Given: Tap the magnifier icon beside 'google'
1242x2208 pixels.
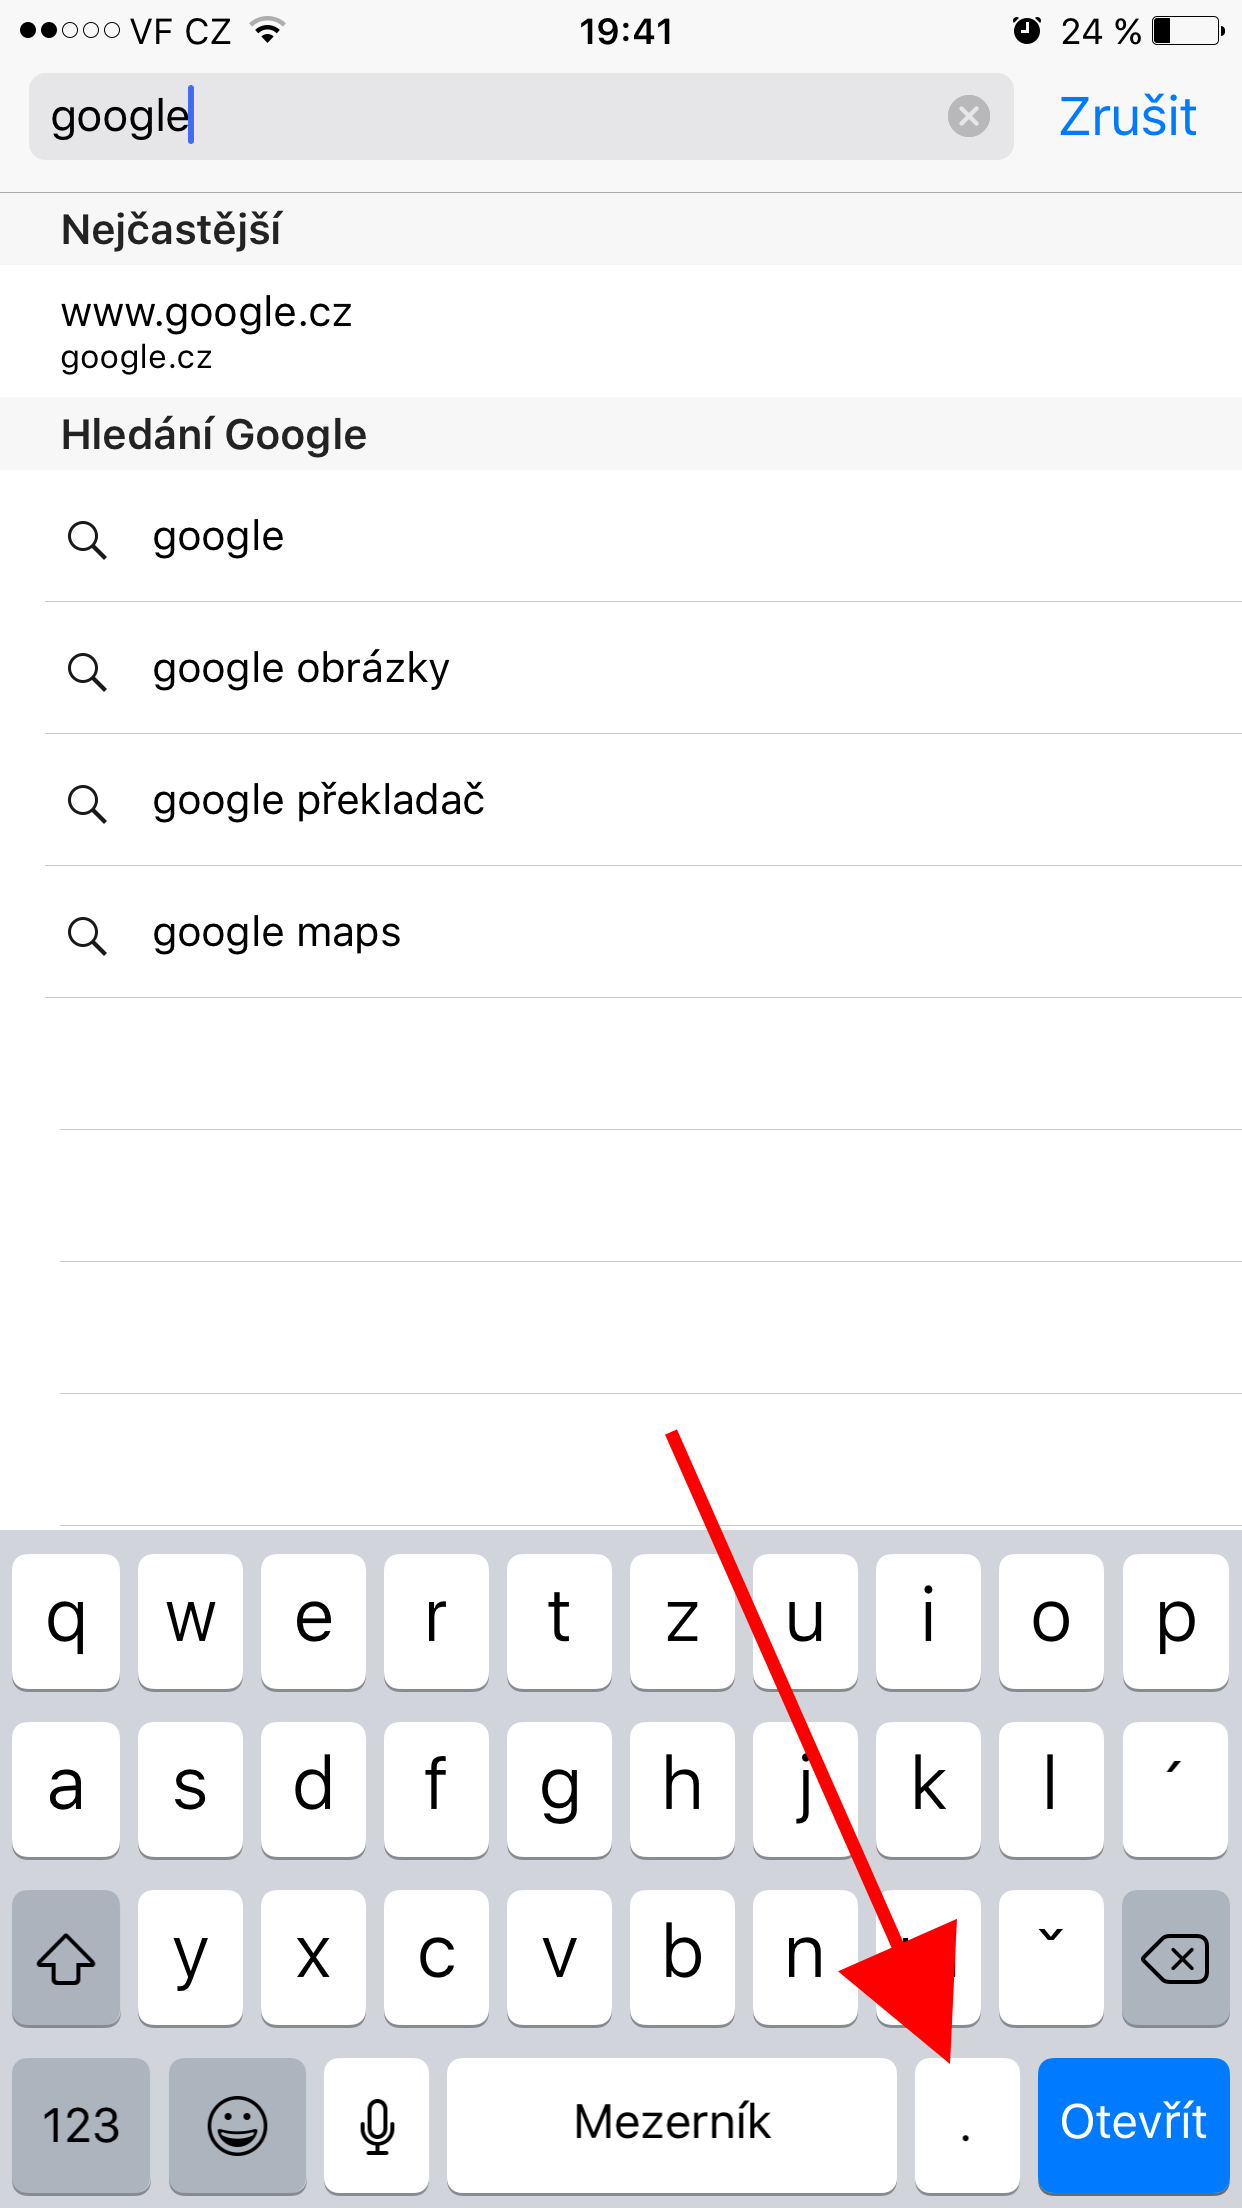Looking at the screenshot, I should click(87, 540).
